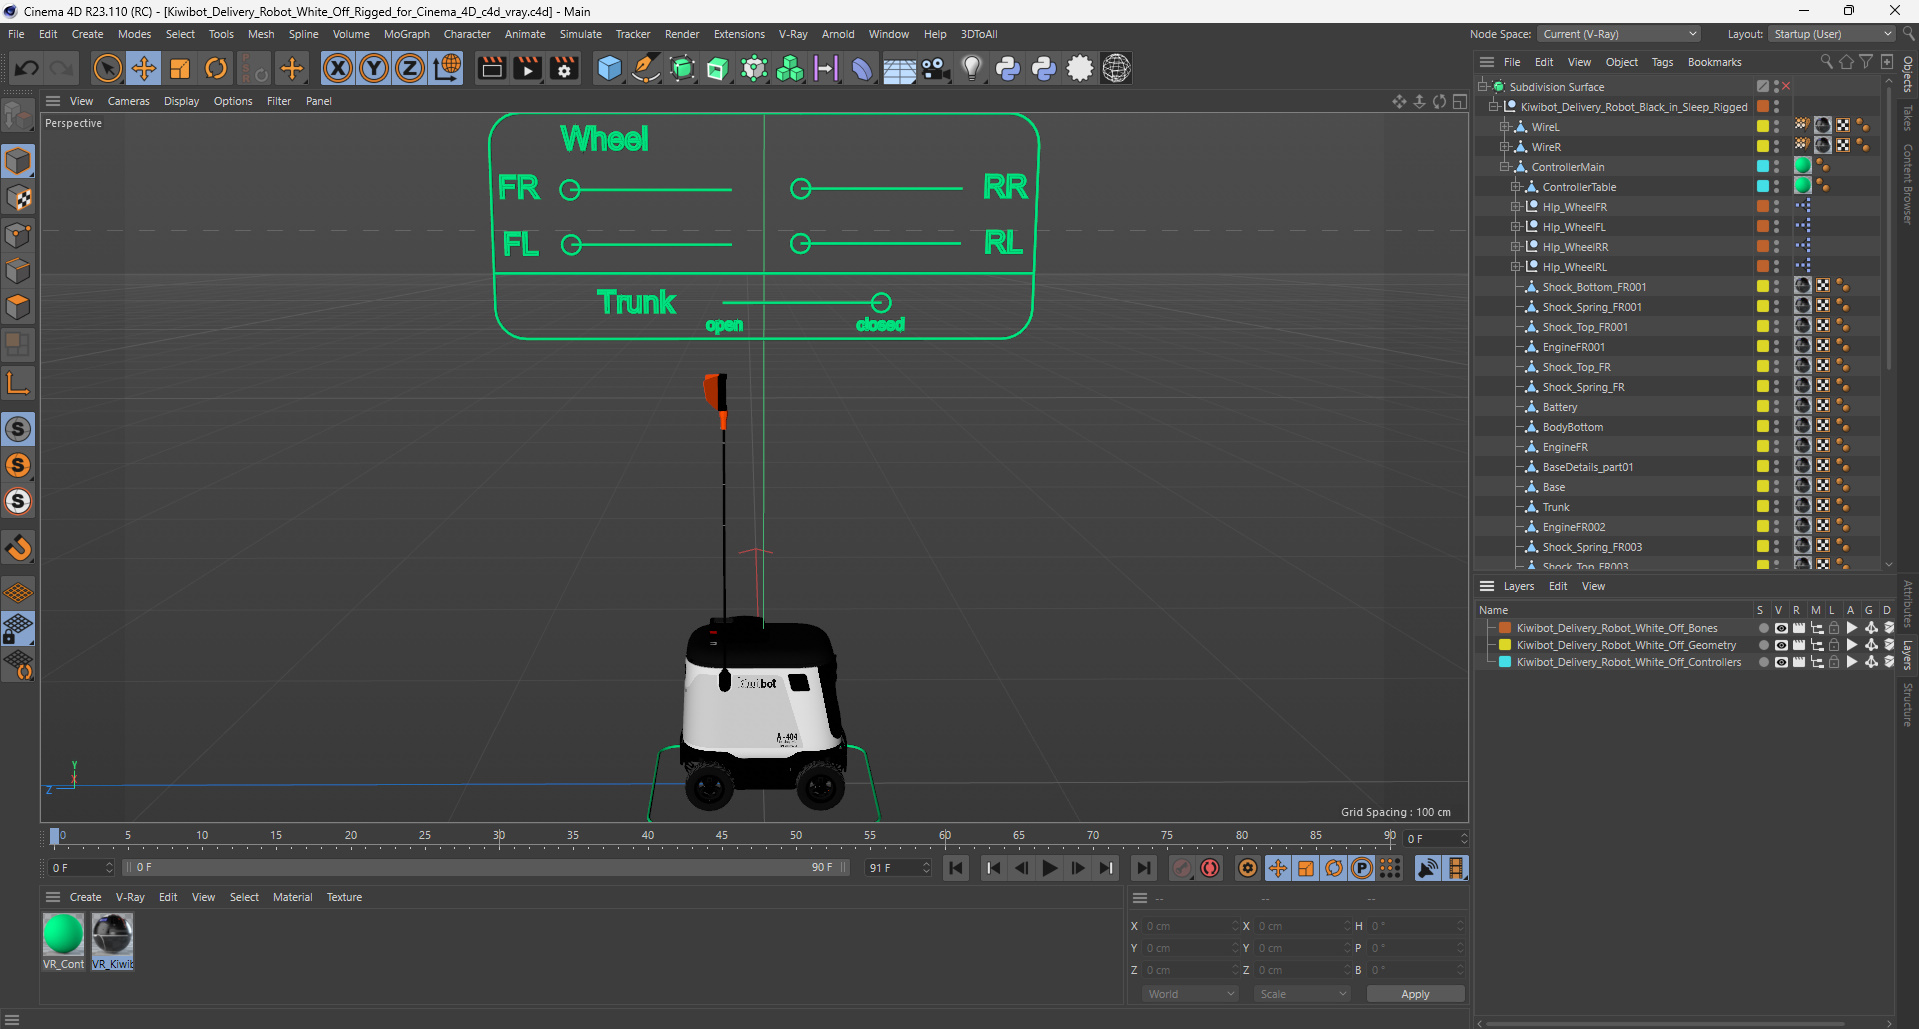Switch to Polygons mode icon
1919x1029 pixels.
(x=18, y=307)
